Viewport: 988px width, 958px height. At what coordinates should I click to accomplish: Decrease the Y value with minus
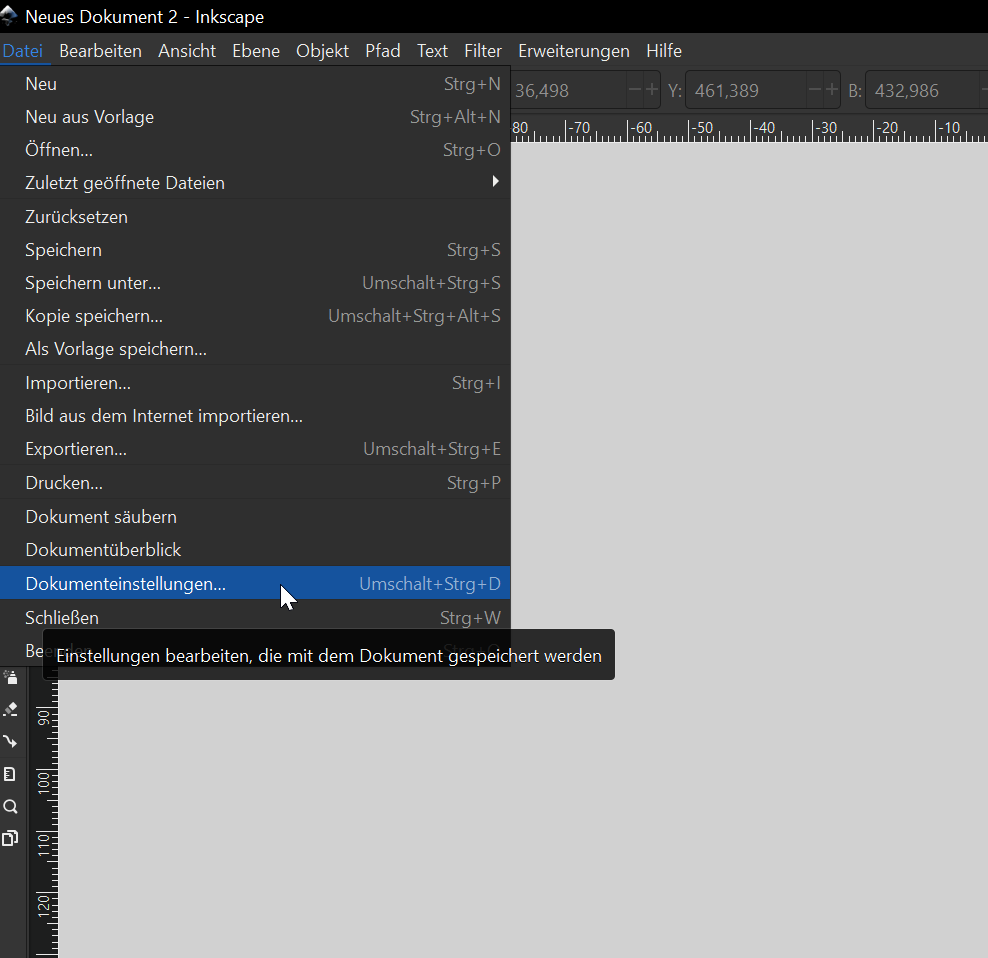tap(815, 89)
